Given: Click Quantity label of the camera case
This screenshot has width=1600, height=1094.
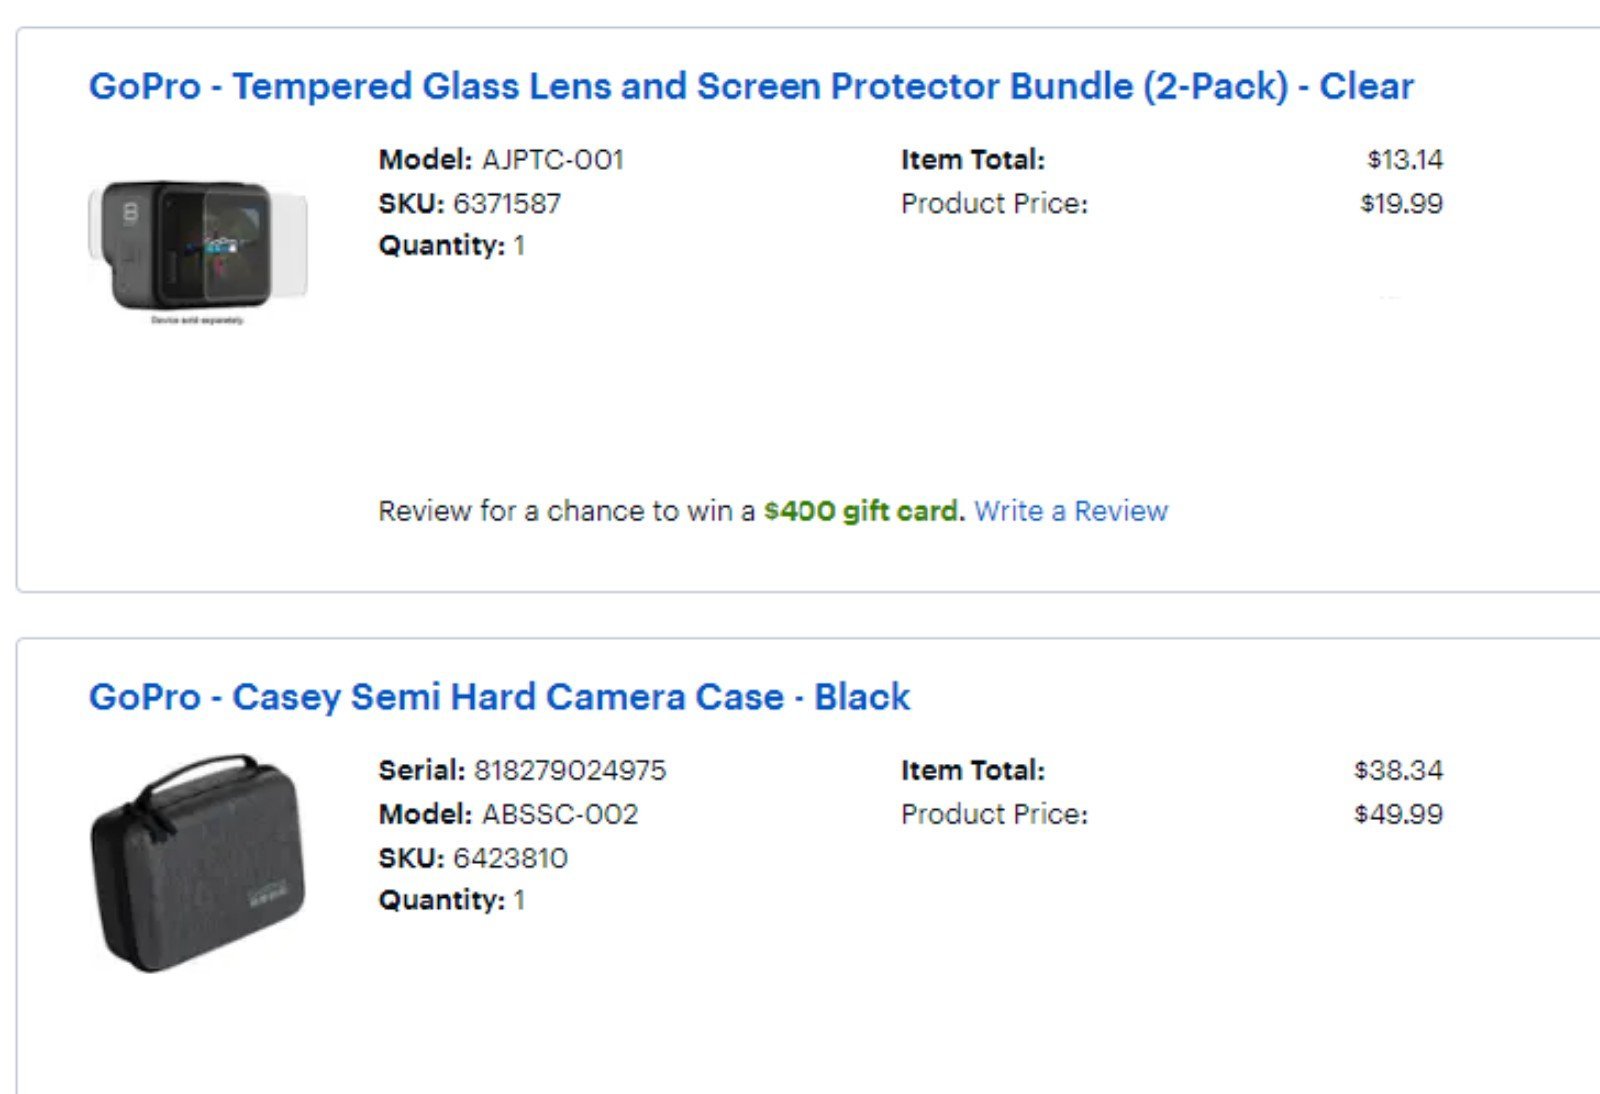Looking at the screenshot, I should [442, 901].
